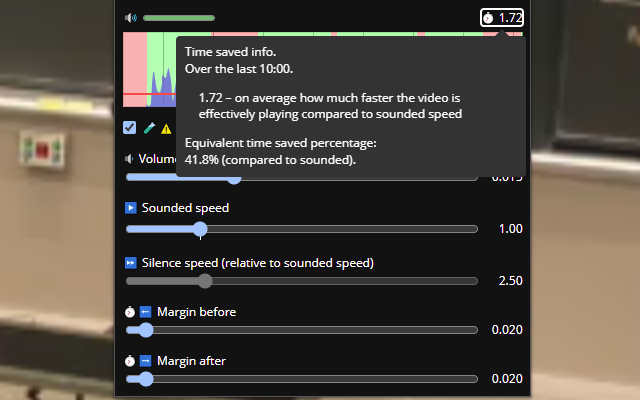
Task: Click the Margin after slider track
Action: (310, 379)
